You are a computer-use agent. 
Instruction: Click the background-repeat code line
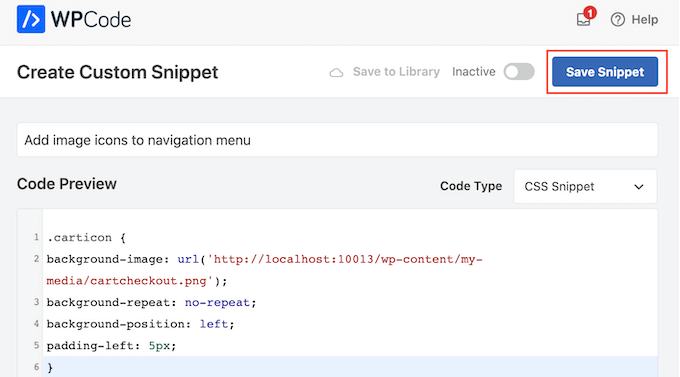pos(151,302)
